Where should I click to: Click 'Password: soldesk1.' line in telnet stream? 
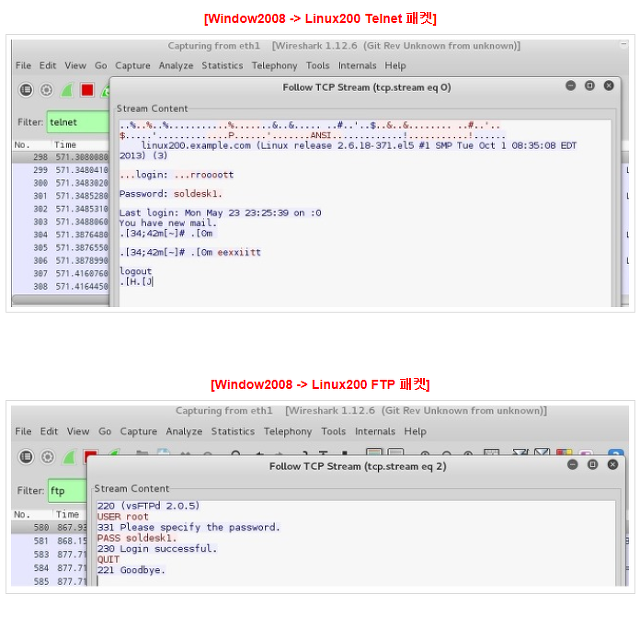tap(171, 194)
